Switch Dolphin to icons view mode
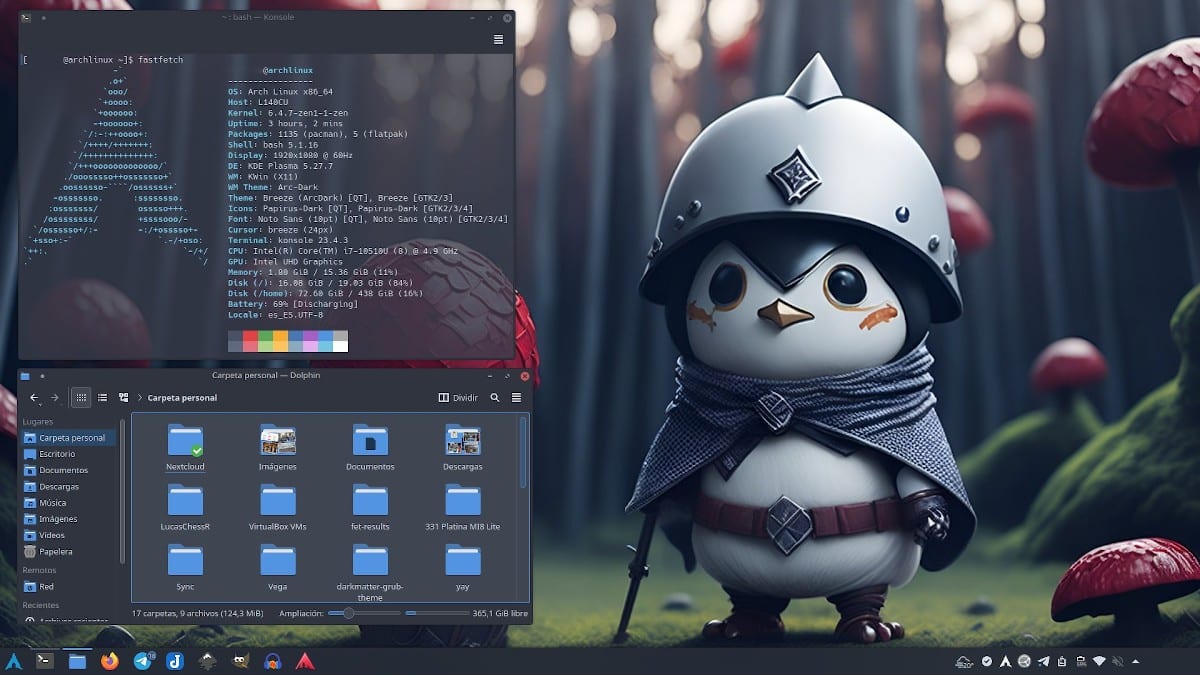 [x=82, y=397]
